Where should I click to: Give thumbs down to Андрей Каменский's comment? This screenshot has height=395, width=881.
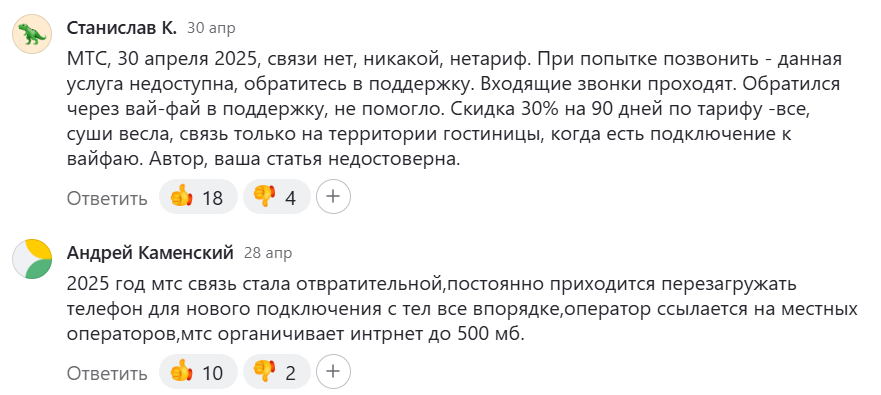click(277, 372)
